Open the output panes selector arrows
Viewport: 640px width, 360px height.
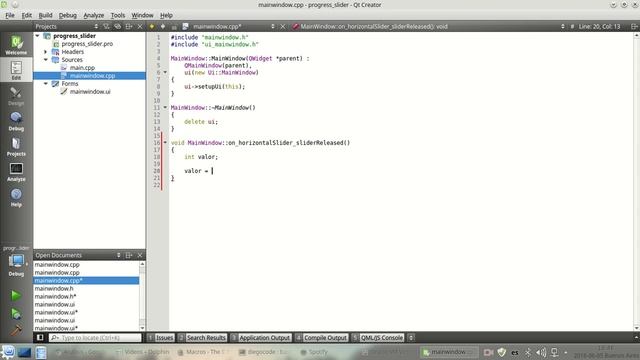411,338
